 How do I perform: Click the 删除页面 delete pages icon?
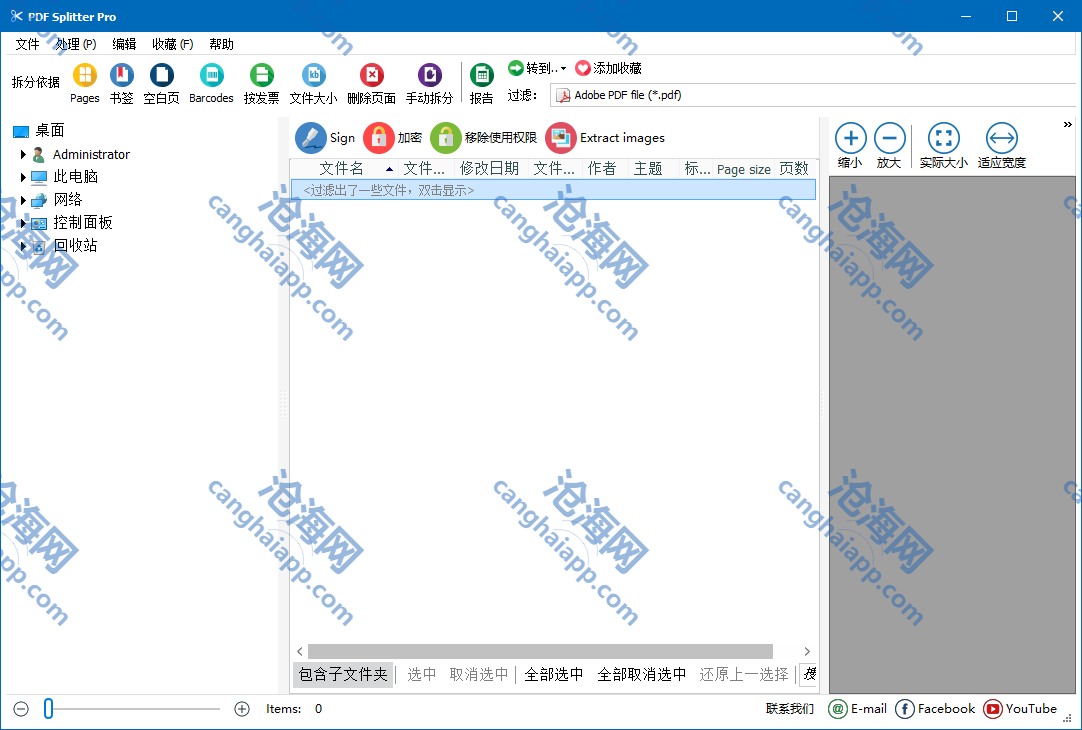point(371,76)
